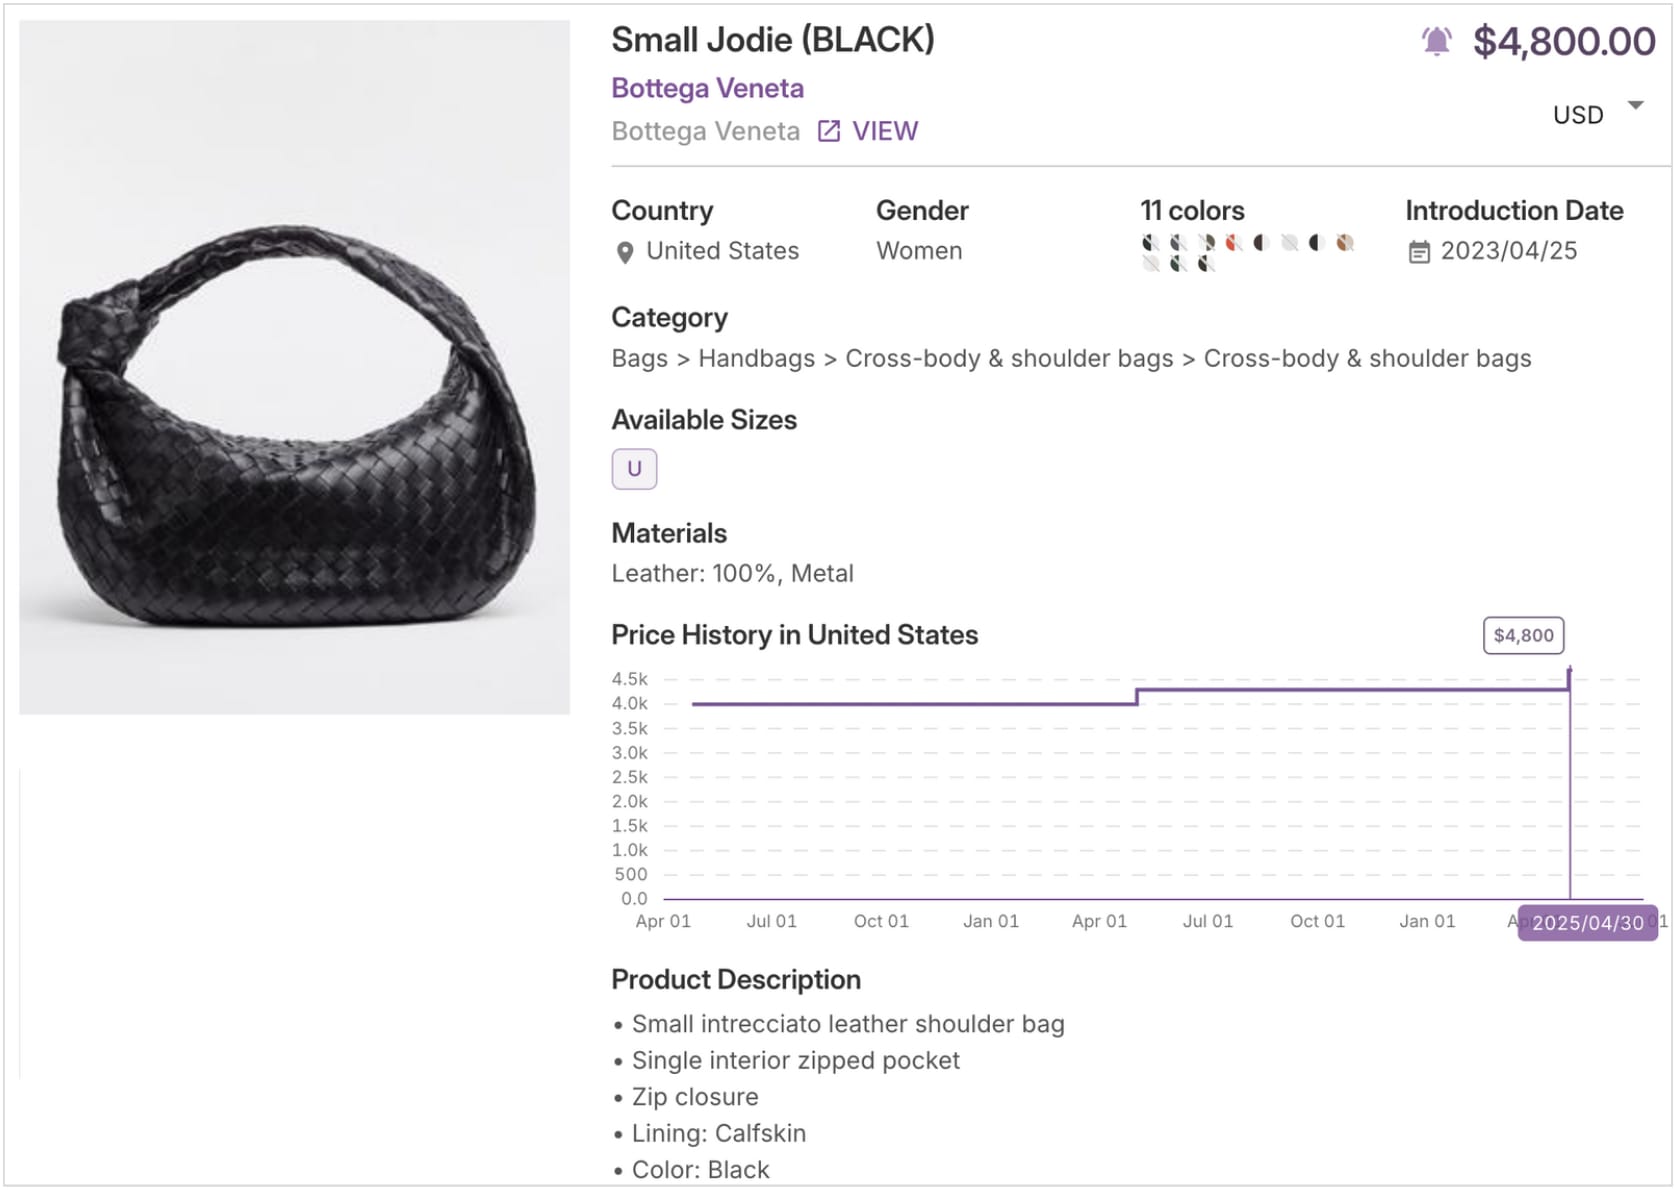Select the orange color swatch
This screenshot has height=1190, width=1674.
click(x=1231, y=242)
